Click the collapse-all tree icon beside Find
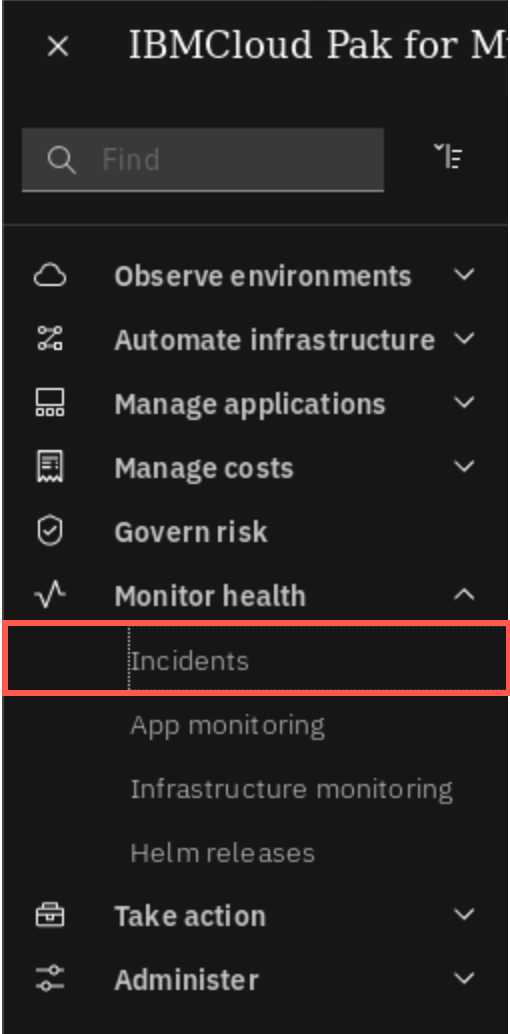Viewport: 510px width, 1034px height. coord(452,156)
